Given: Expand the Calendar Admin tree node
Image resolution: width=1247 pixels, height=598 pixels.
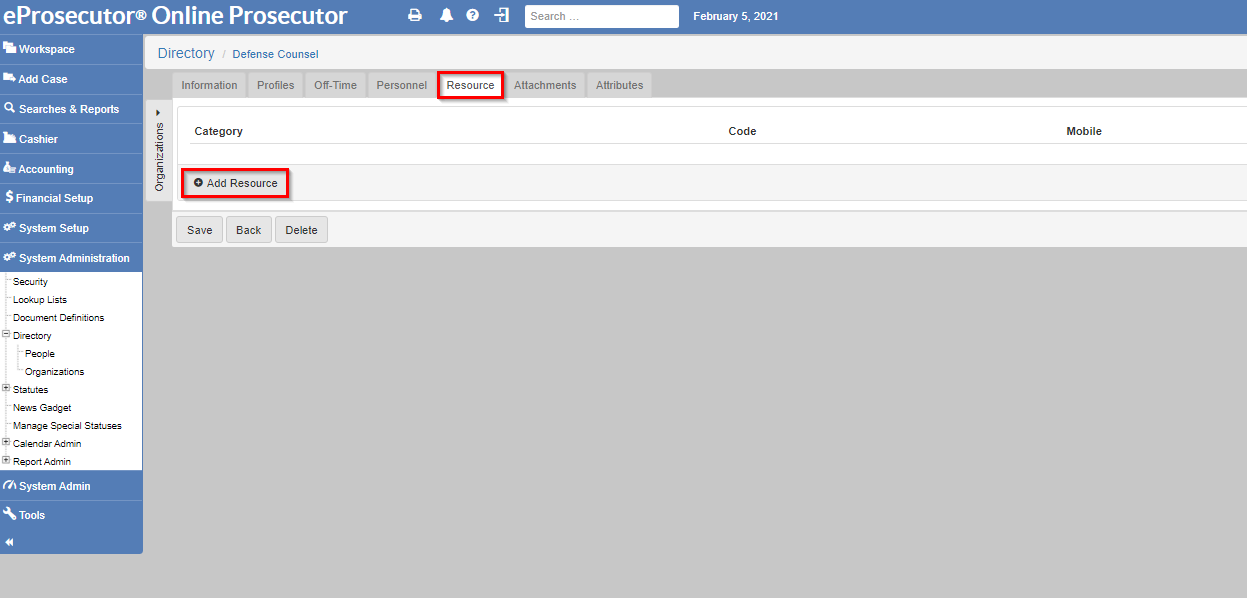Looking at the screenshot, I should coord(6,443).
